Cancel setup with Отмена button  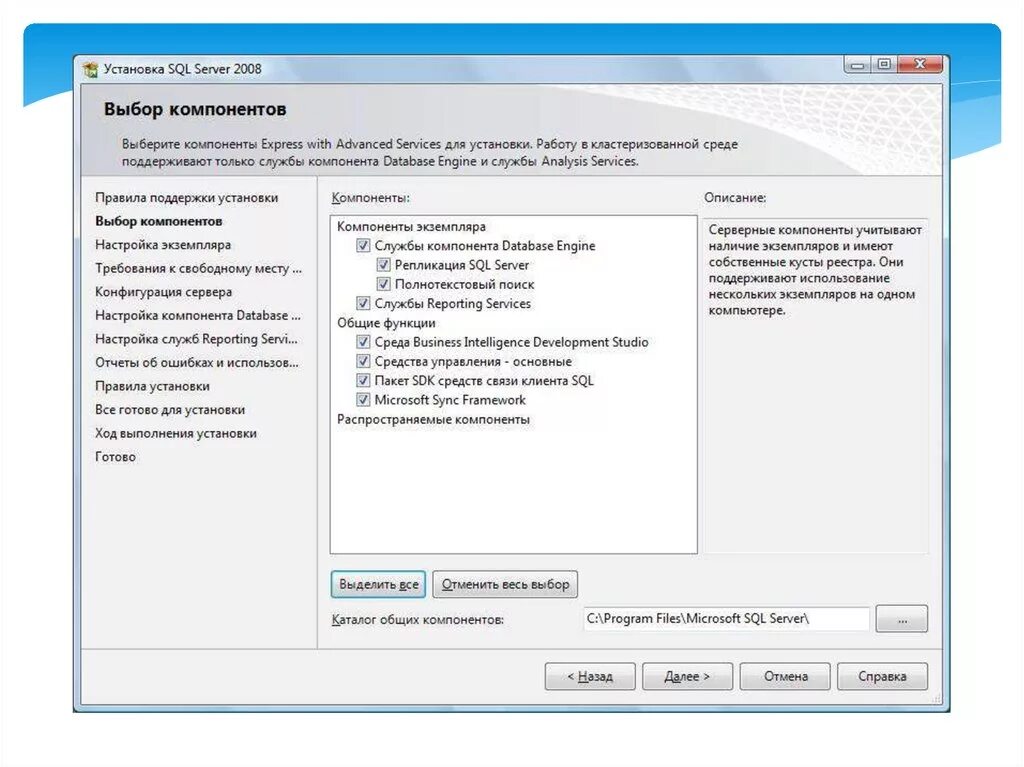(x=785, y=677)
